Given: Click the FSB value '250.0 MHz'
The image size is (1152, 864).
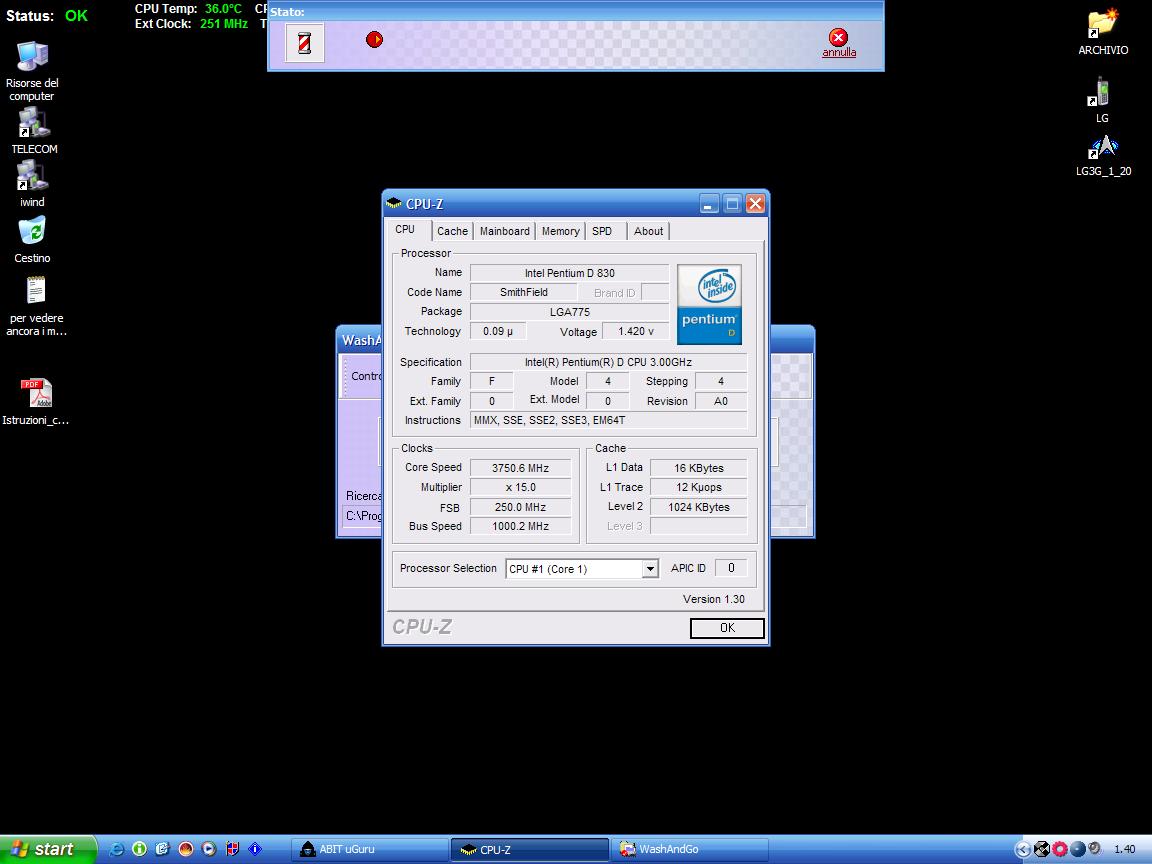Looking at the screenshot, I should click(520, 507).
